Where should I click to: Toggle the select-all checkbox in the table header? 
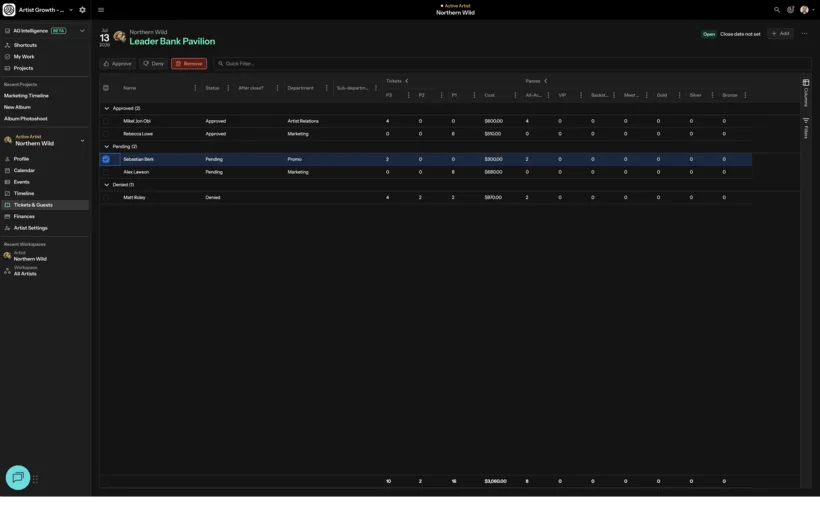tap(106, 88)
